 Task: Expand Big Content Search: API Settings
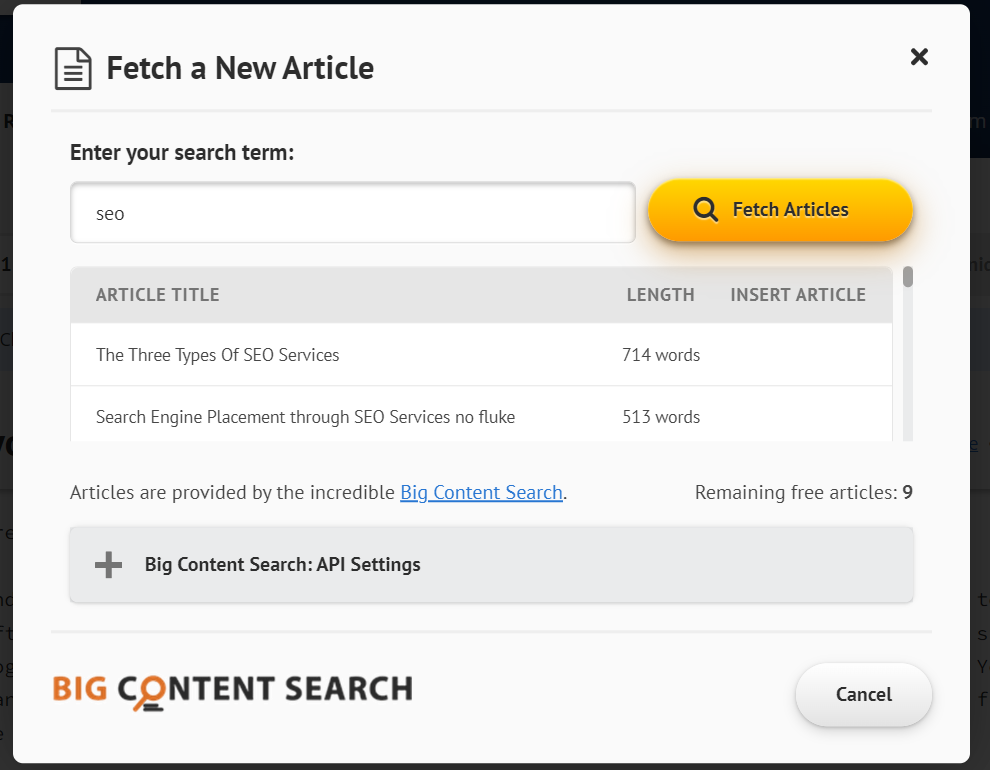pyautogui.click(x=491, y=564)
